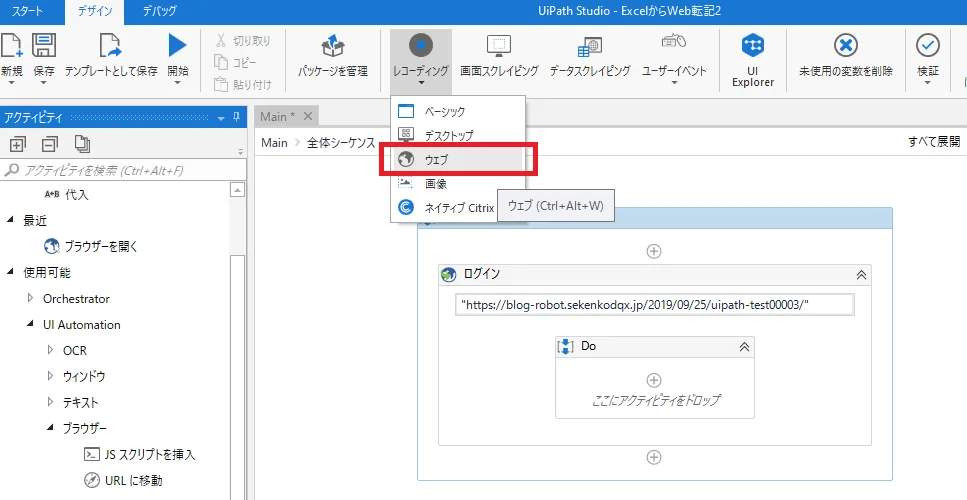Switch to the デバッグ ribbon tab
967x500 pixels.
click(x=160, y=11)
